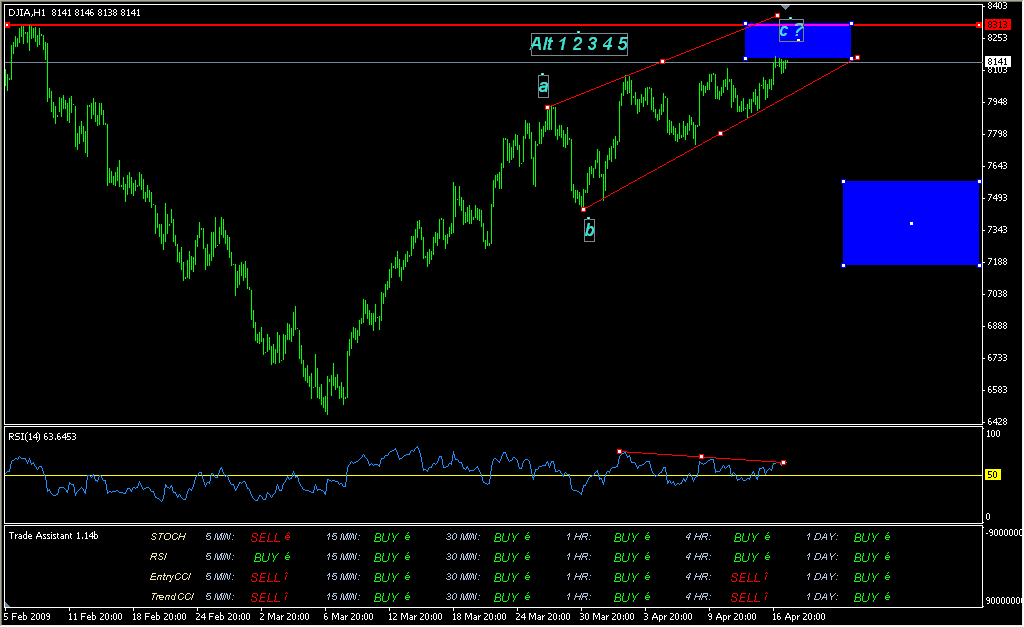The image size is (1024, 627).
Task: Click the EntryCCI 4 HR SELL arrow
Action: pyautogui.click(x=766, y=576)
